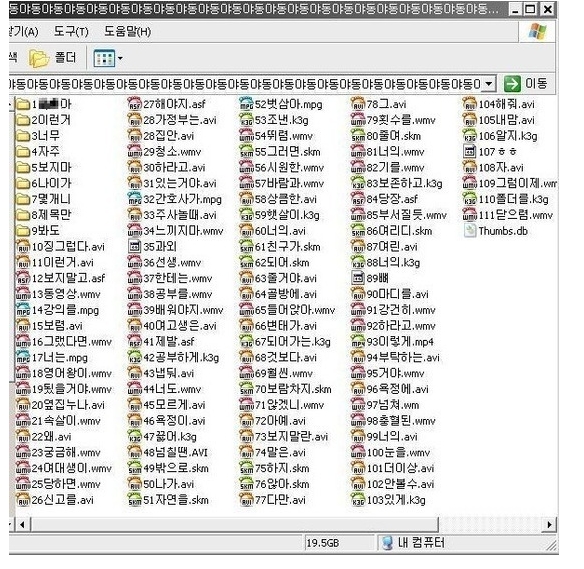584x569 pixels.
Task: Select file name 18영어왕이.wmv
Action: coord(72,373)
